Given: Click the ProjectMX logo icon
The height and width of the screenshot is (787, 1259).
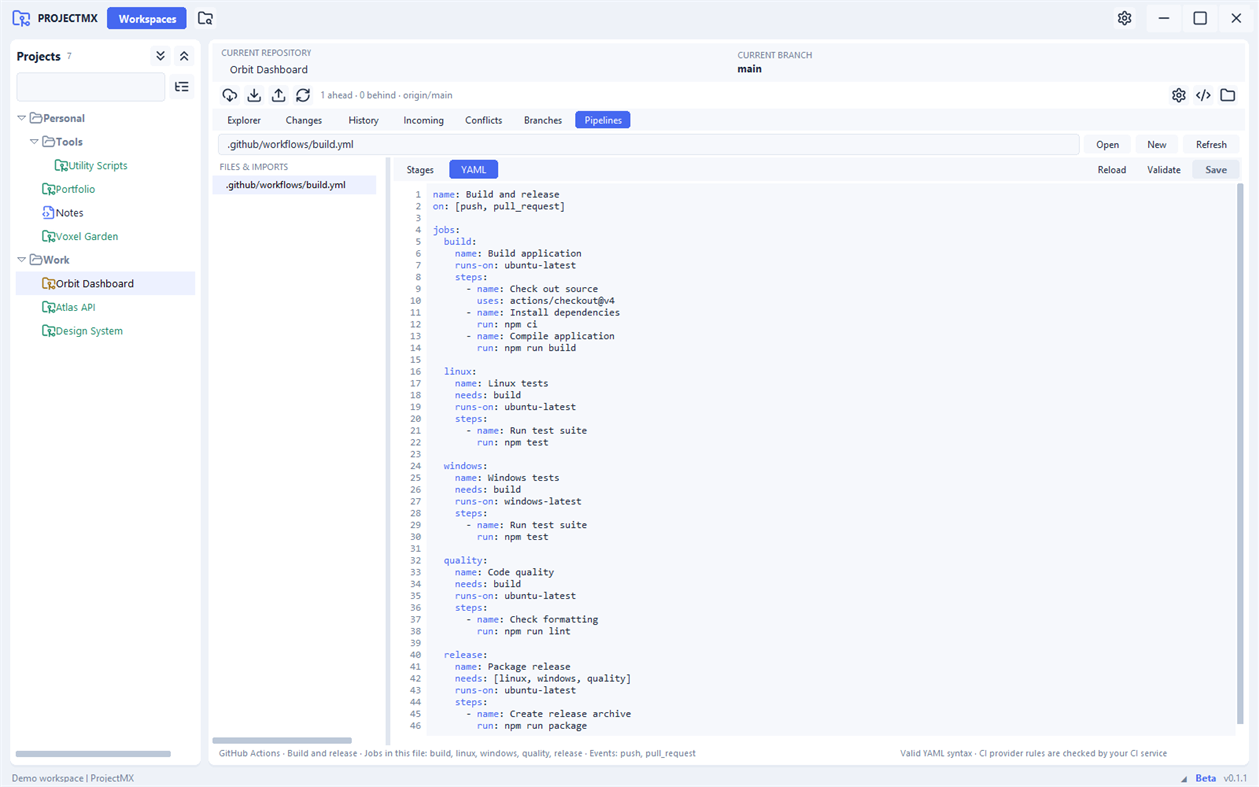Looking at the screenshot, I should click(21, 18).
